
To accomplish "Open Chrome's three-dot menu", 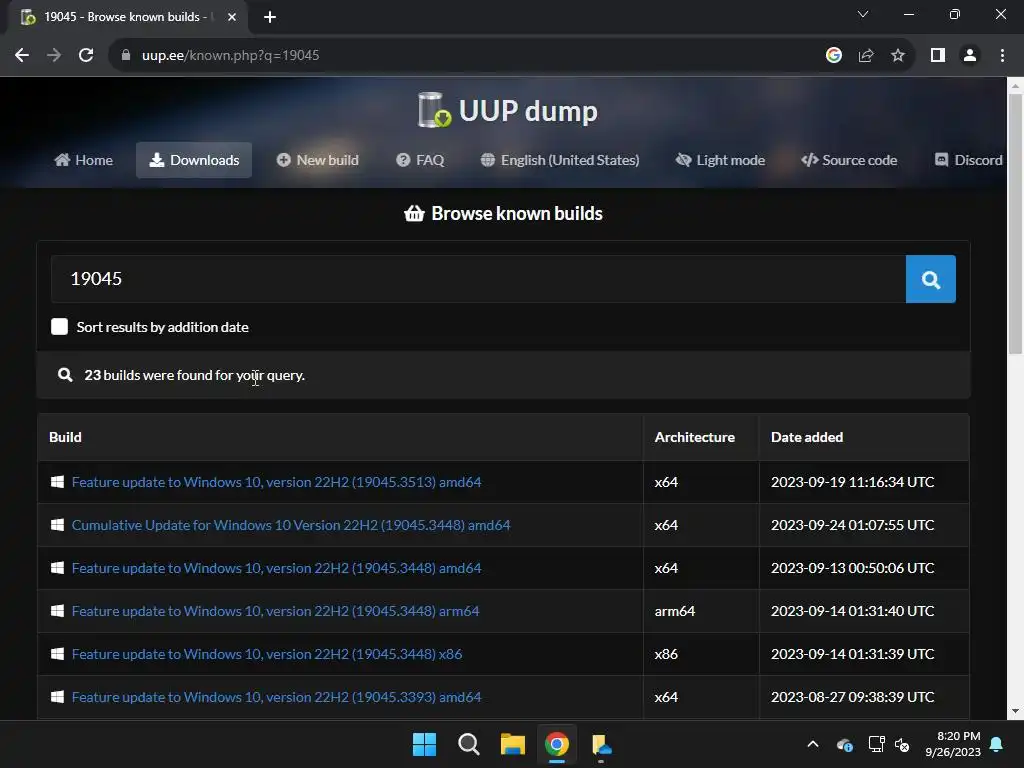I will click(x=1002, y=56).
